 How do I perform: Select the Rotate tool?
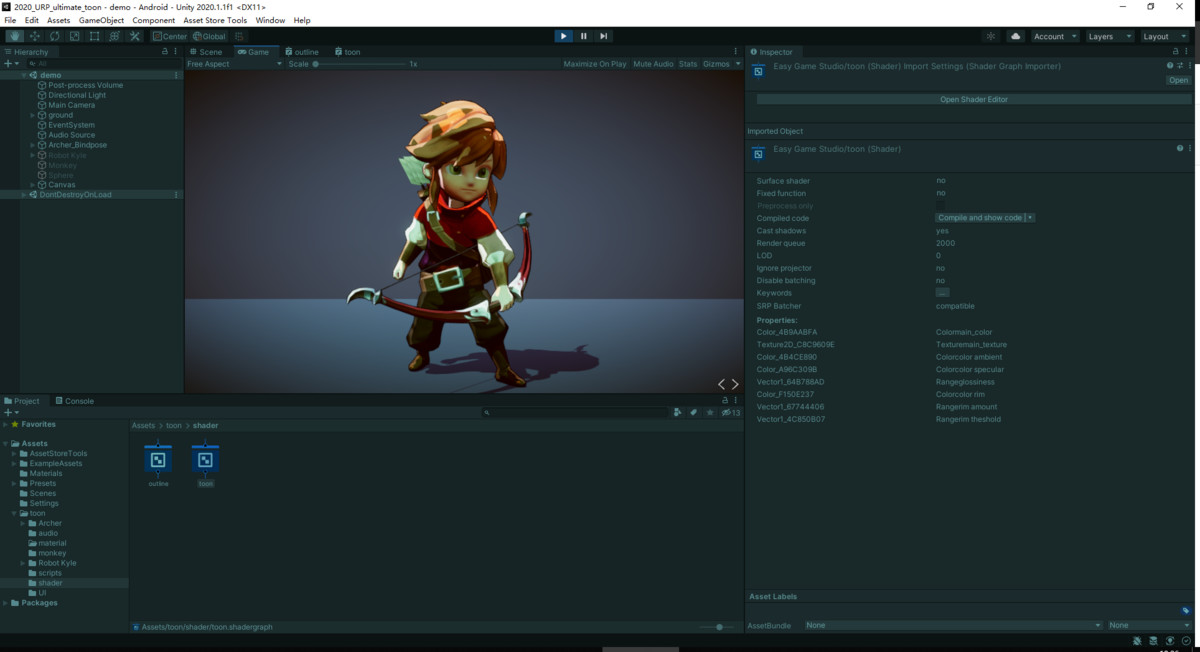tap(55, 36)
